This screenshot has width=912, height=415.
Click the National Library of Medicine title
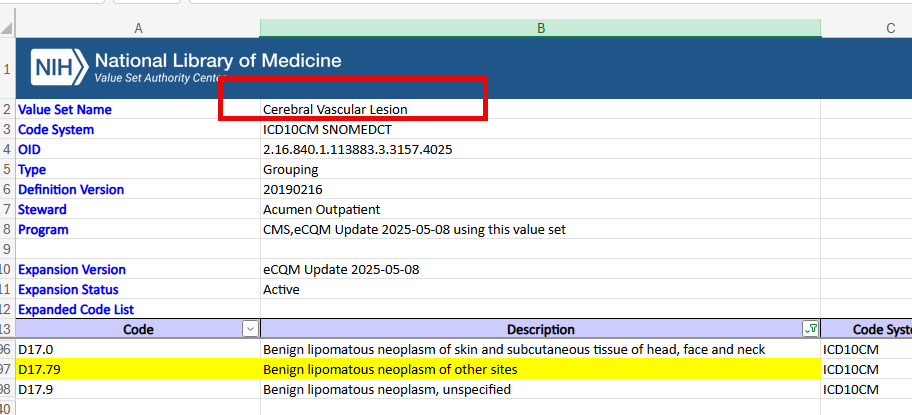coord(217,60)
